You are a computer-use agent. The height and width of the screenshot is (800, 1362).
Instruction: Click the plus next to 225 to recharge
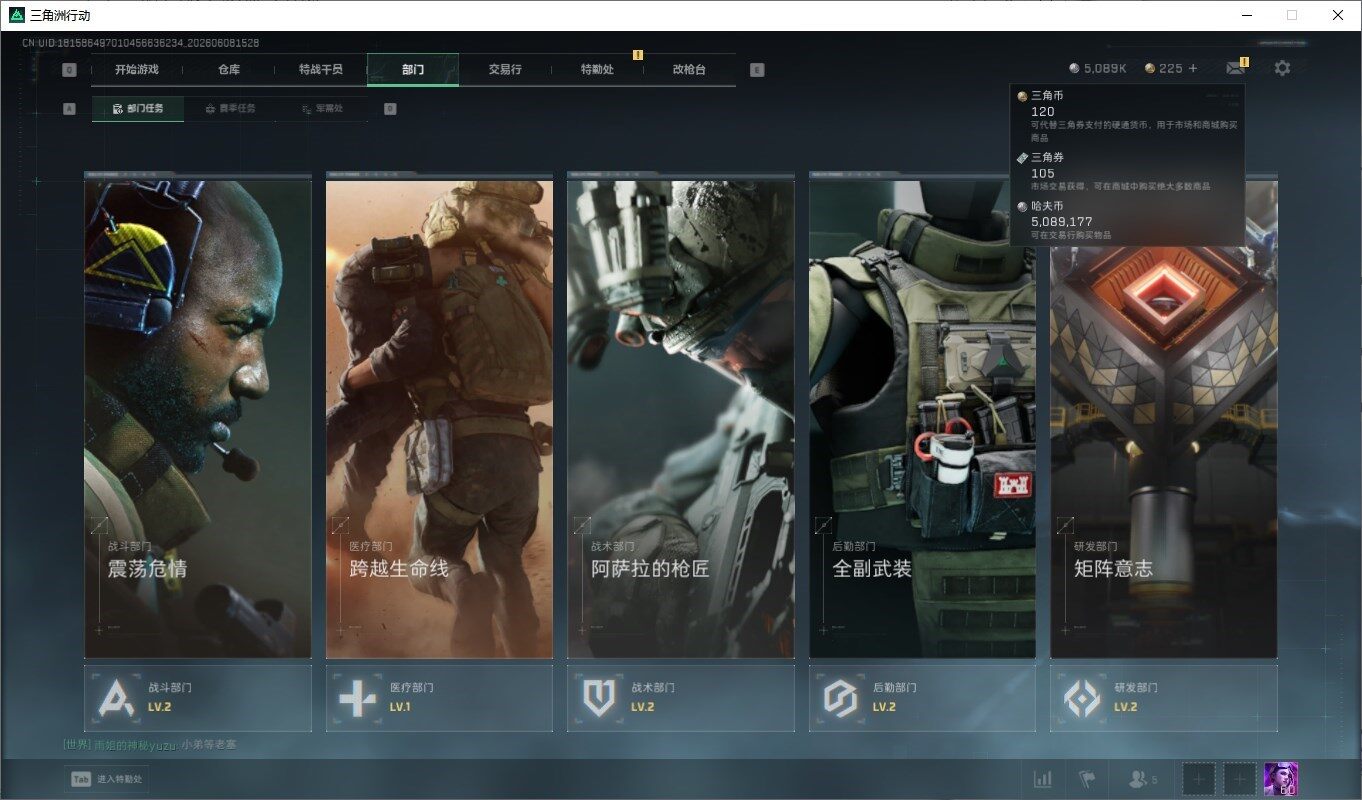point(1192,68)
